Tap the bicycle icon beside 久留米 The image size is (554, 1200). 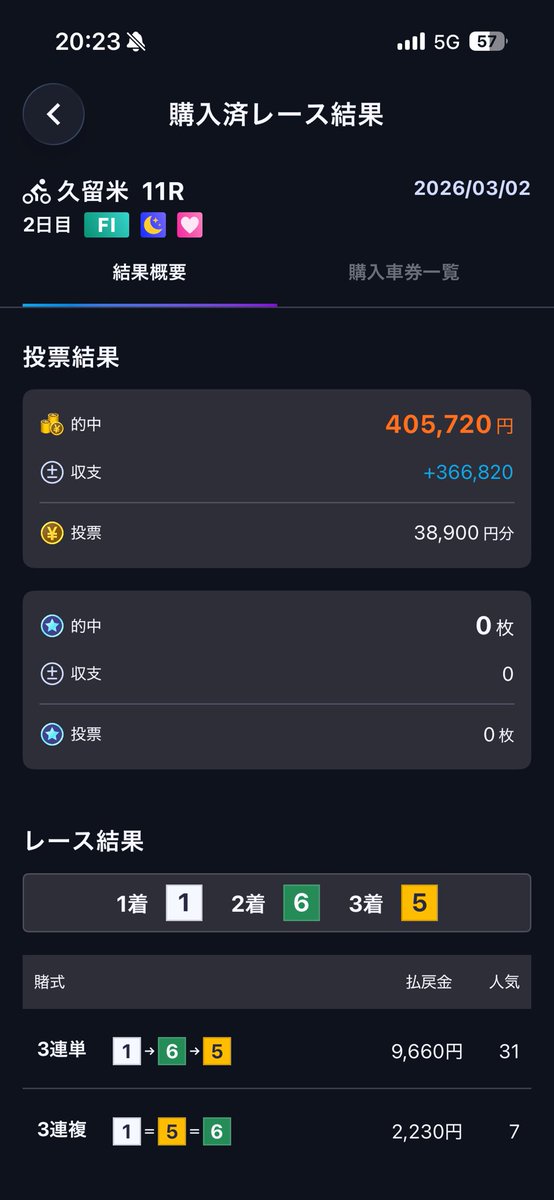(x=37, y=190)
